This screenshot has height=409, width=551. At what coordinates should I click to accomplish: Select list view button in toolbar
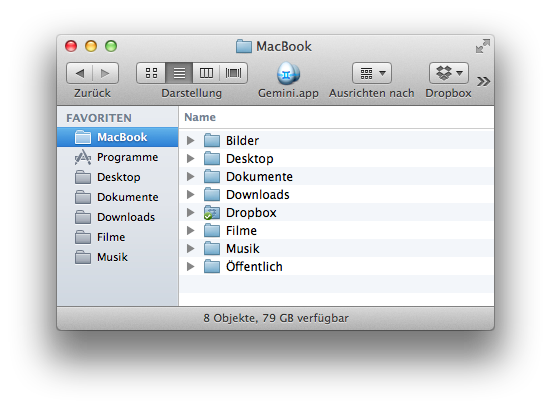(179, 73)
